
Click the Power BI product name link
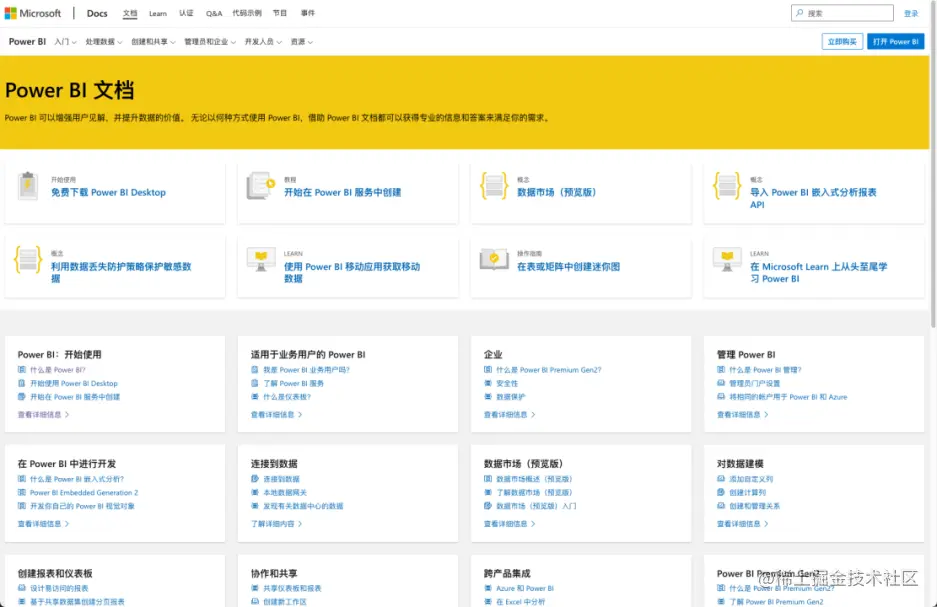[x=27, y=42]
